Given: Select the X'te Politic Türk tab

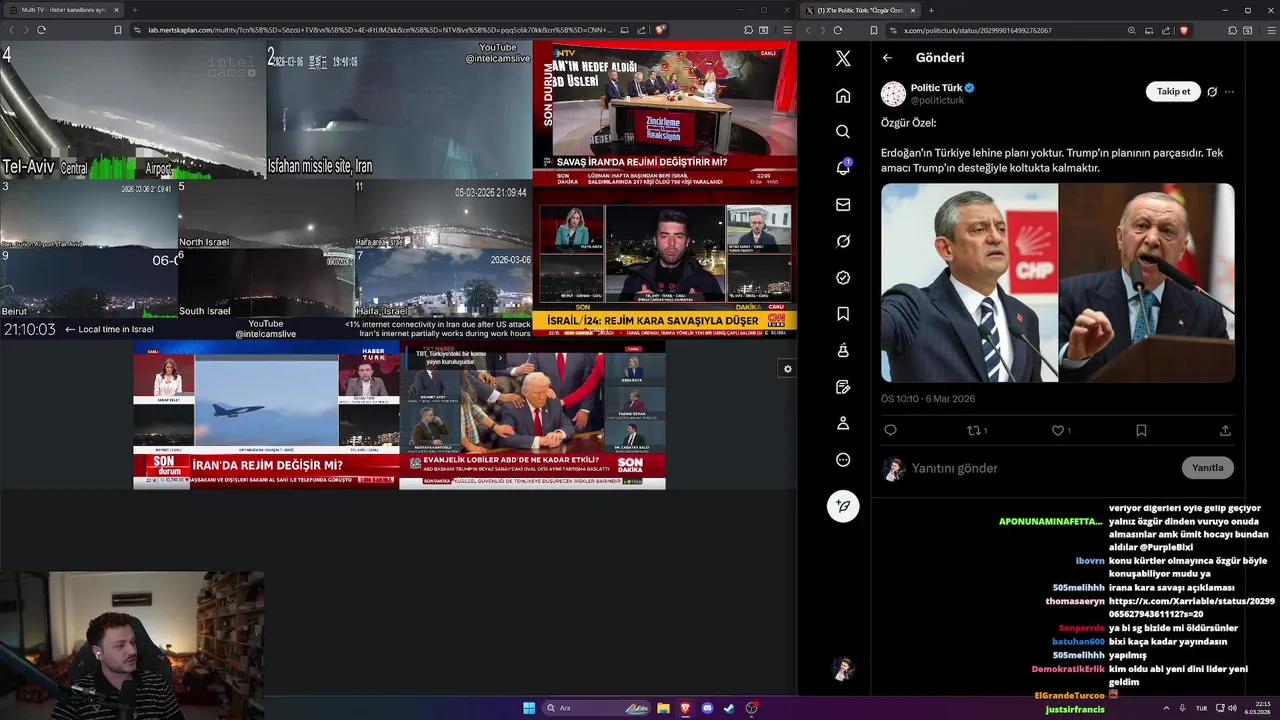Looking at the screenshot, I should tap(860, 10).
